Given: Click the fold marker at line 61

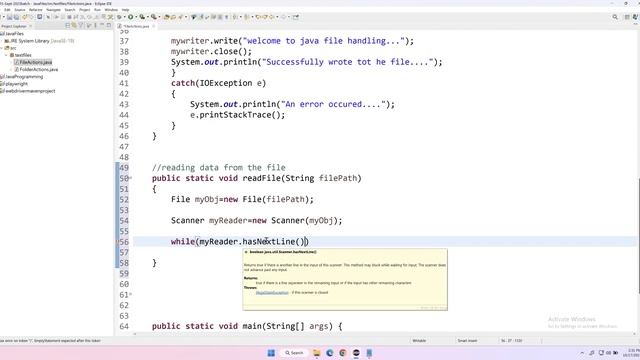Looking at the screenshot, I should pos(131,294).
